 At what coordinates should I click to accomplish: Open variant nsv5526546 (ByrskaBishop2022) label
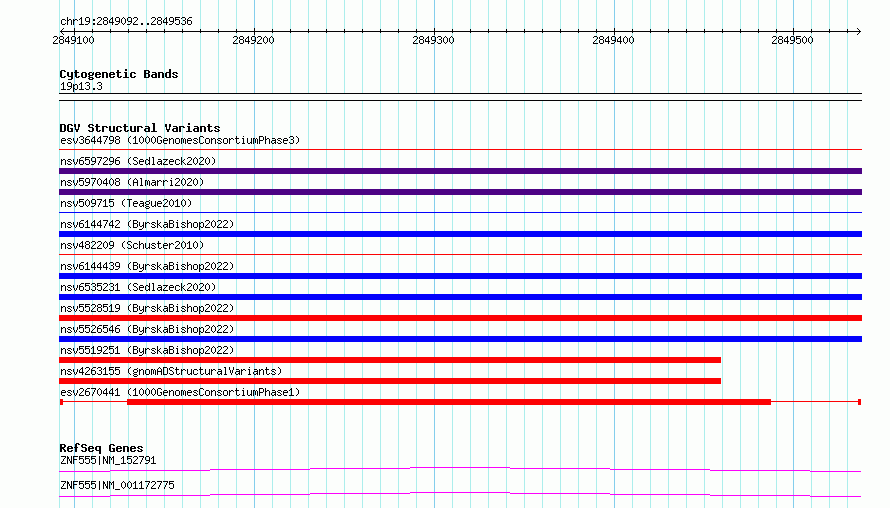click(x=147, y=329)
